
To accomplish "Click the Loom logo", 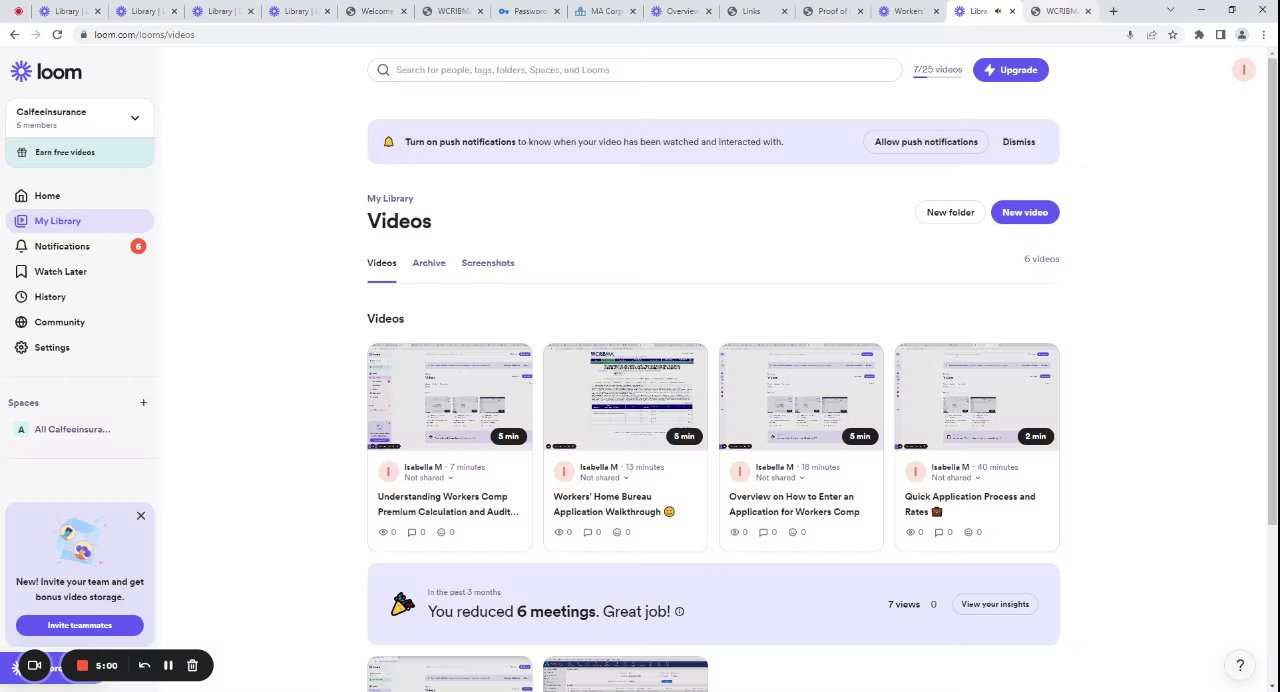I will click(x=46, y=72).
